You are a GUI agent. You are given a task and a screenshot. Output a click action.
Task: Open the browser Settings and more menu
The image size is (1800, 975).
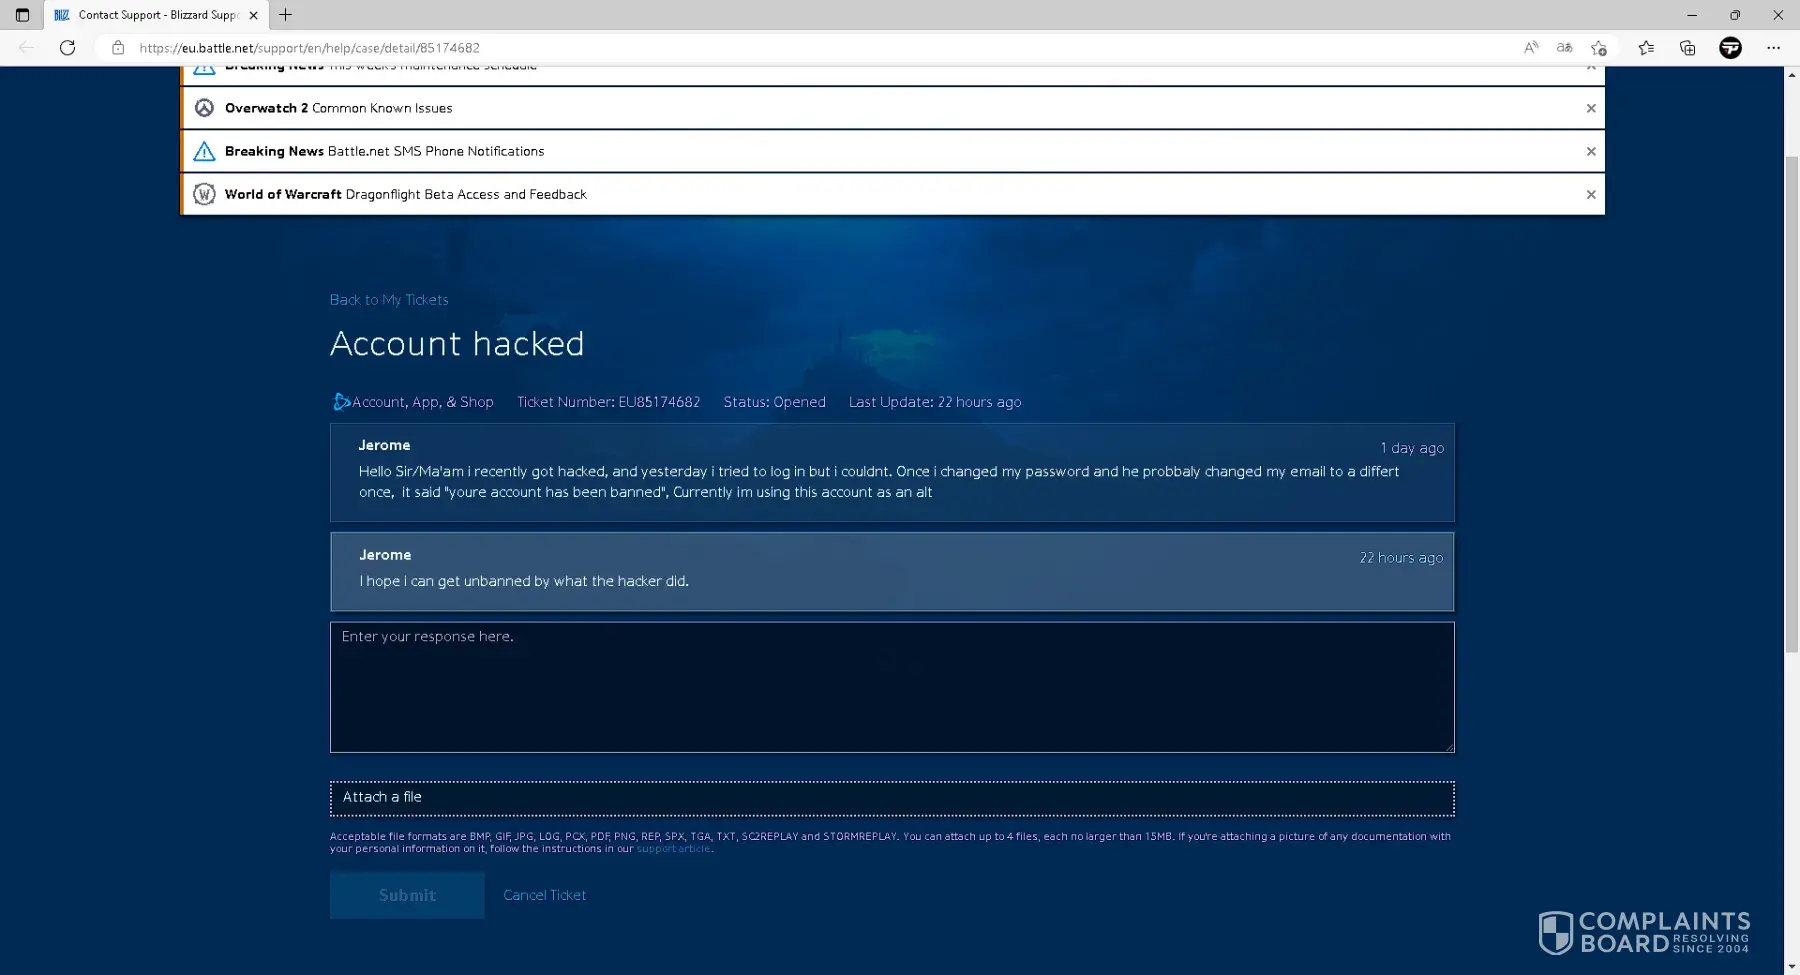click(1773, 48)
